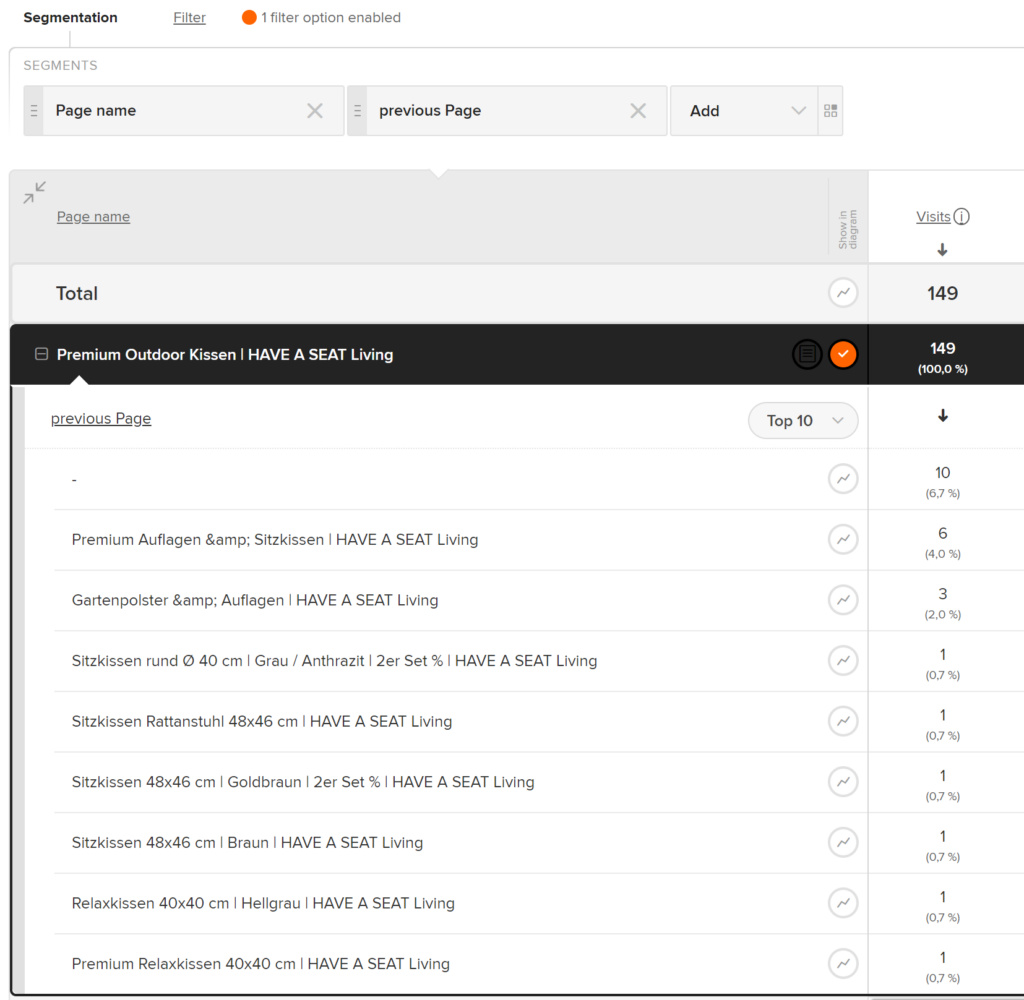Click the SEGMENTS section label

point(61,65)
